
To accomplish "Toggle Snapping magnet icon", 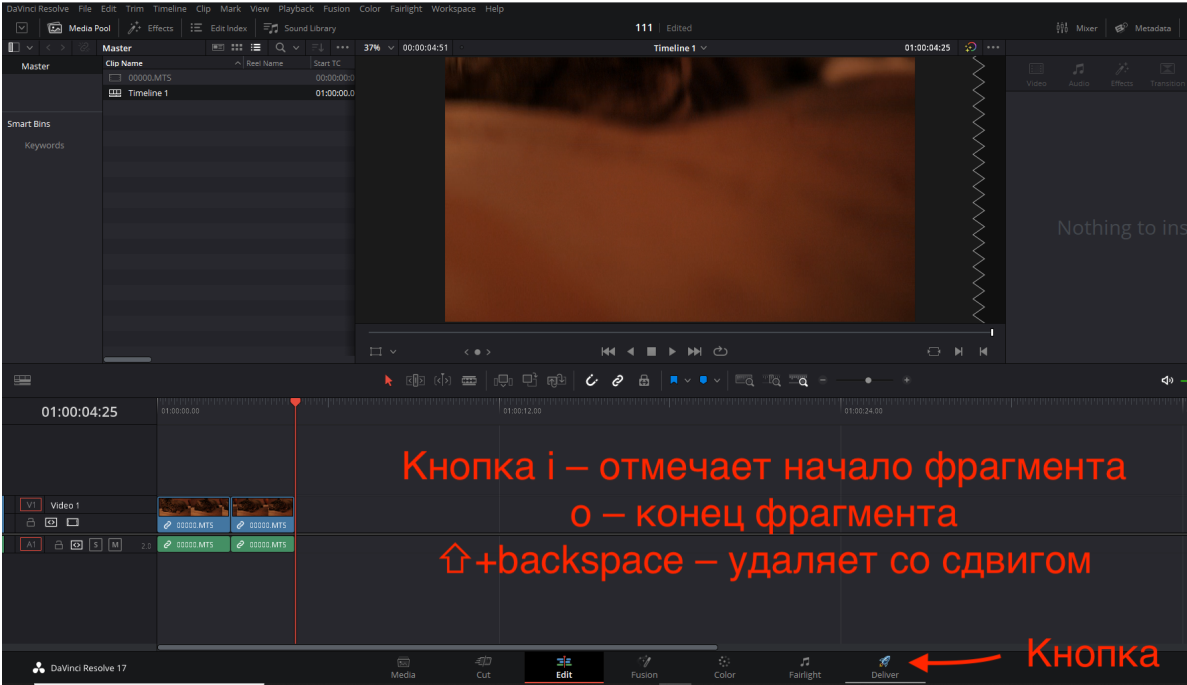I will point(591,381).
